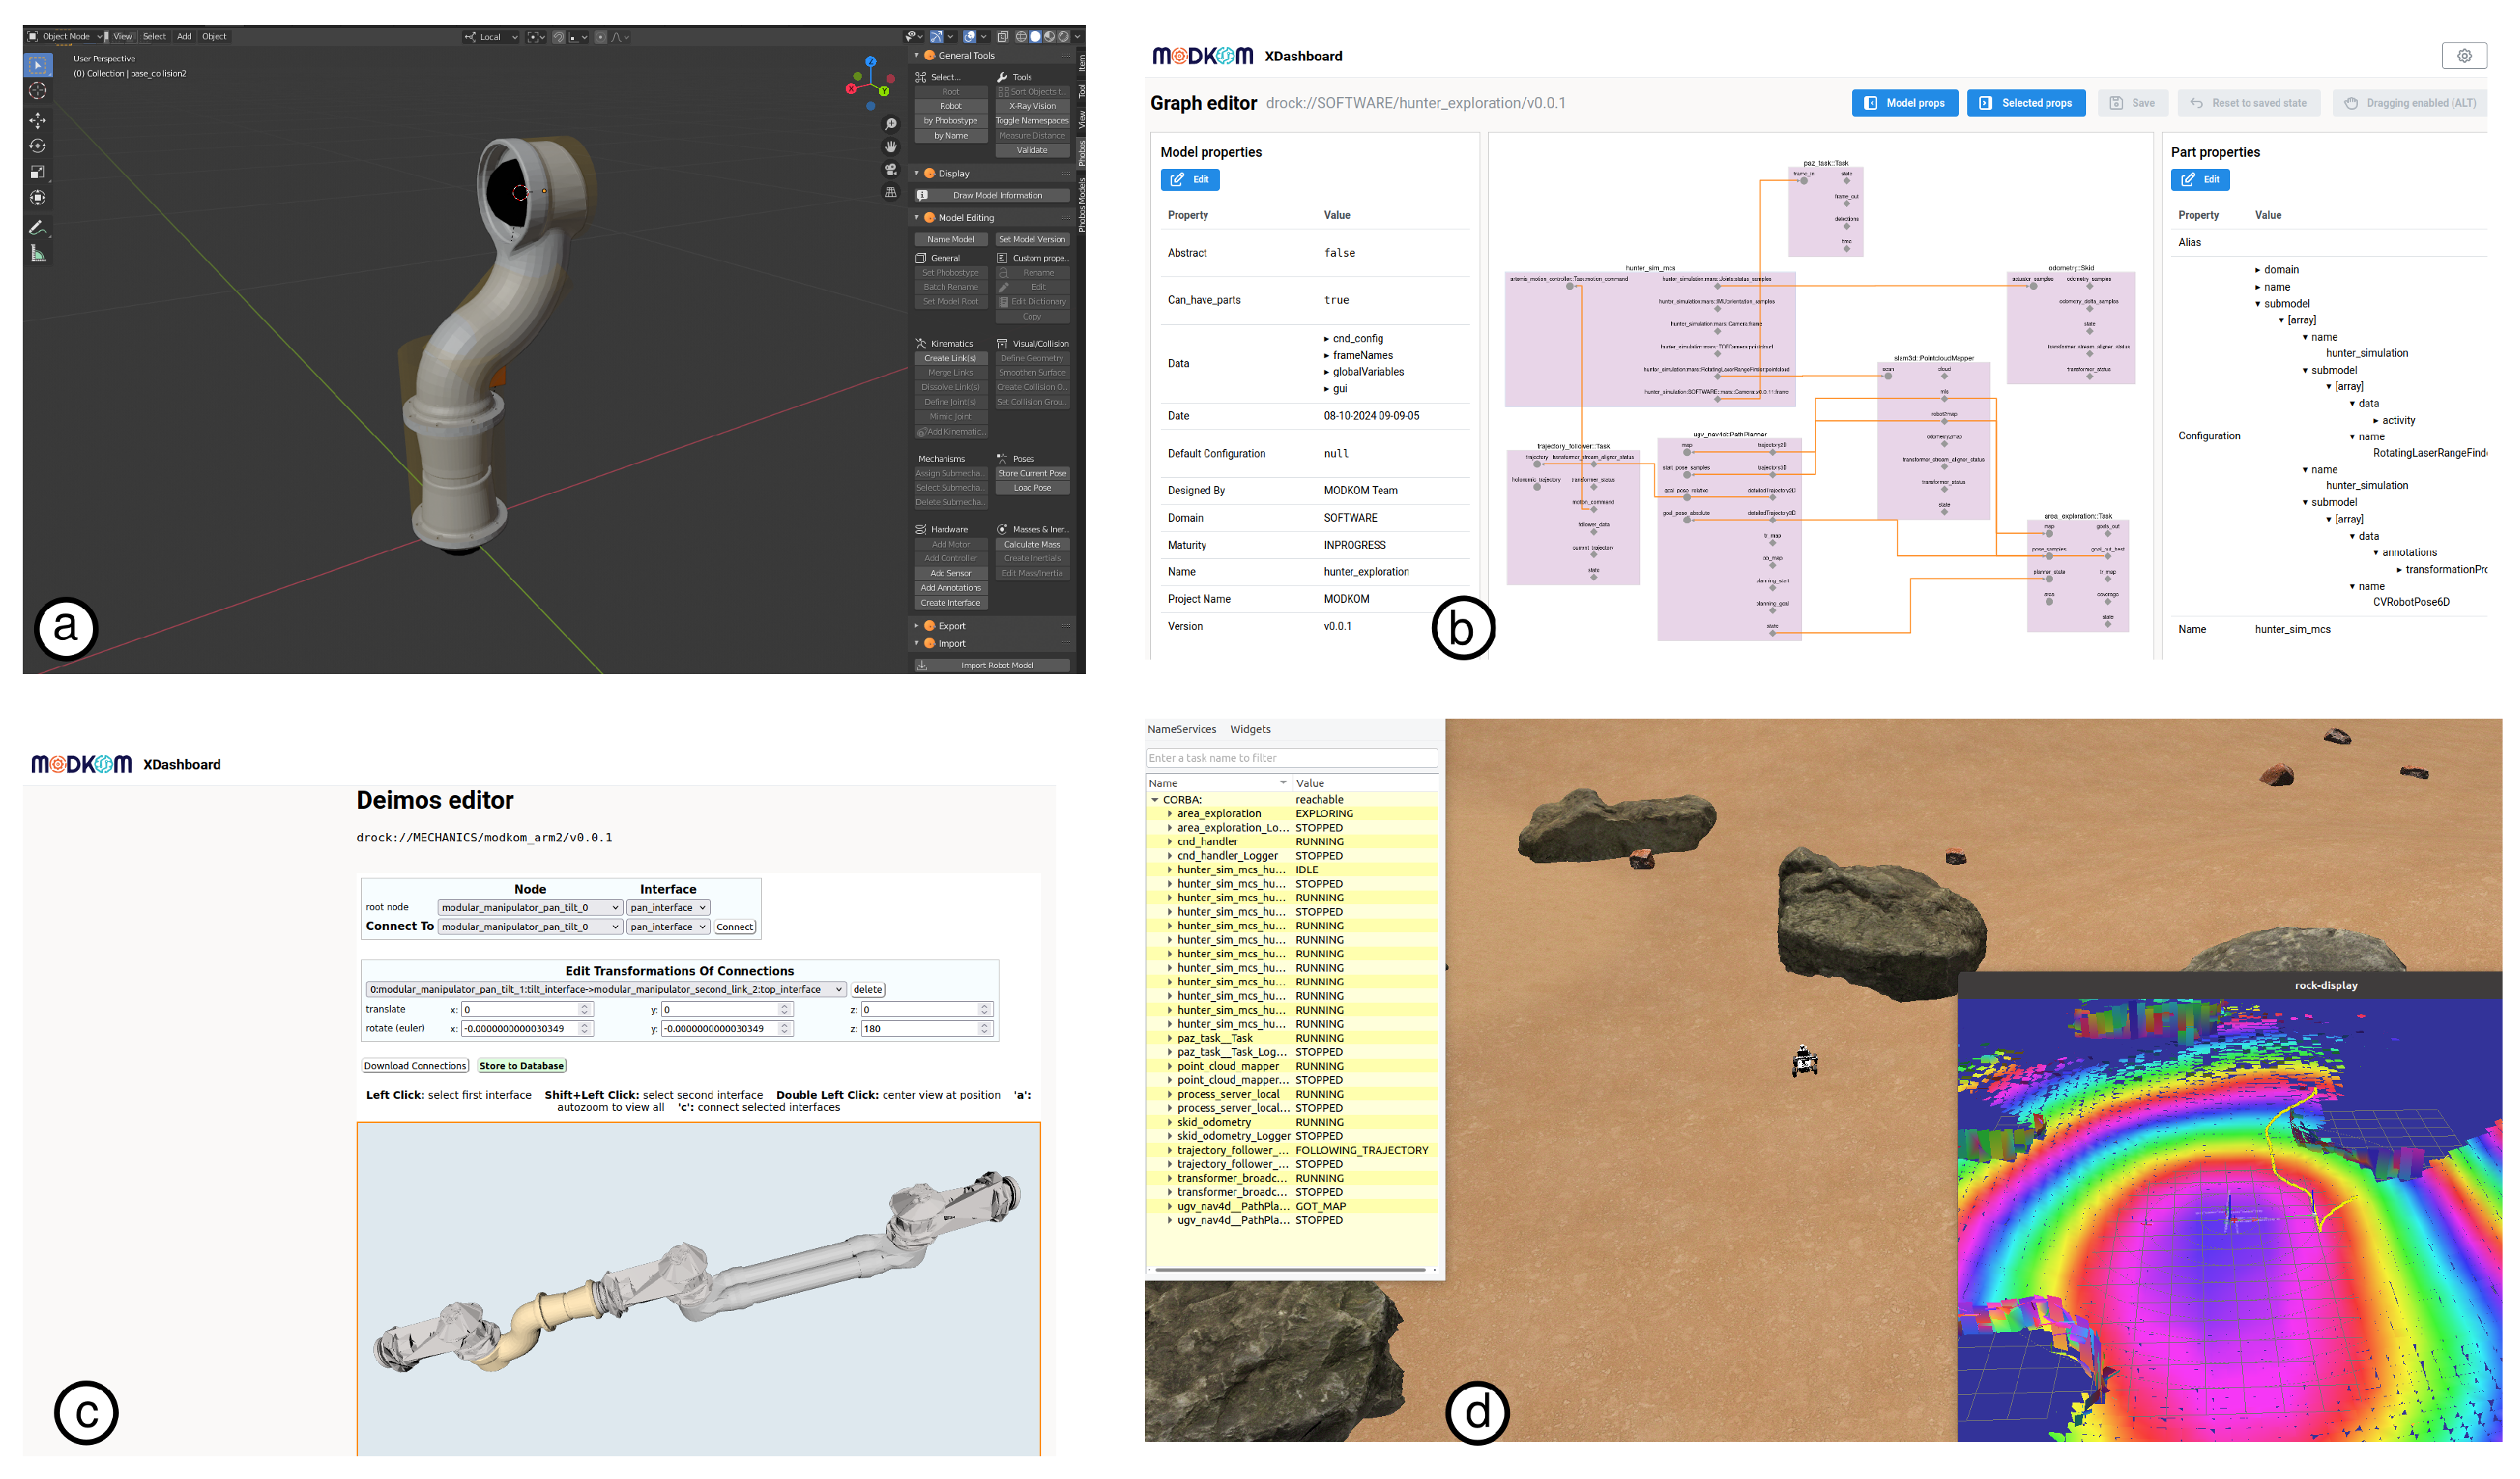The width and height of the screenshot is (2520, 1479).
Task: Click the zoom magnifier viewport icon
Action: (x=890, y=124)
